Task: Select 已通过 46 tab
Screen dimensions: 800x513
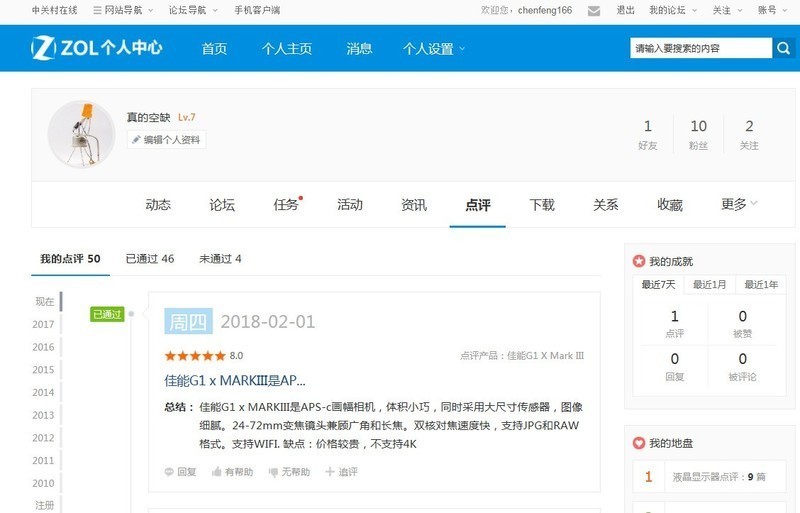Action: (x=150, y=259)
